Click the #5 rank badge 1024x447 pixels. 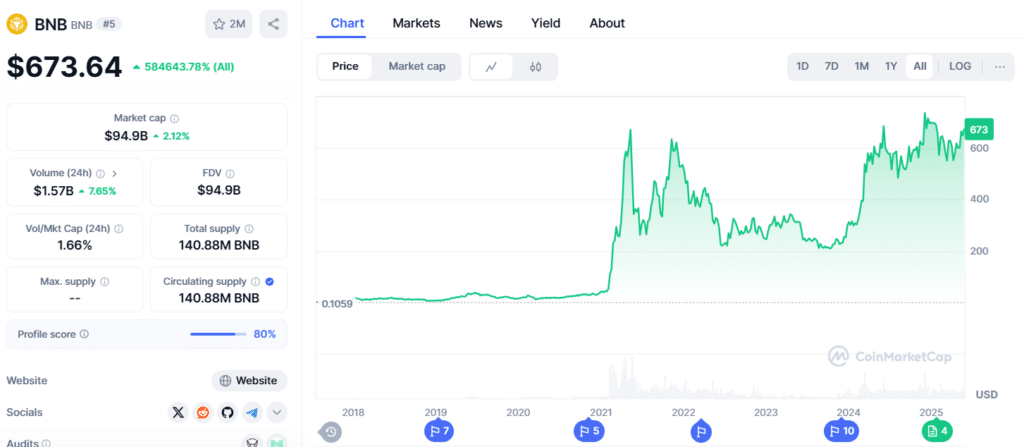coord(109,24)
